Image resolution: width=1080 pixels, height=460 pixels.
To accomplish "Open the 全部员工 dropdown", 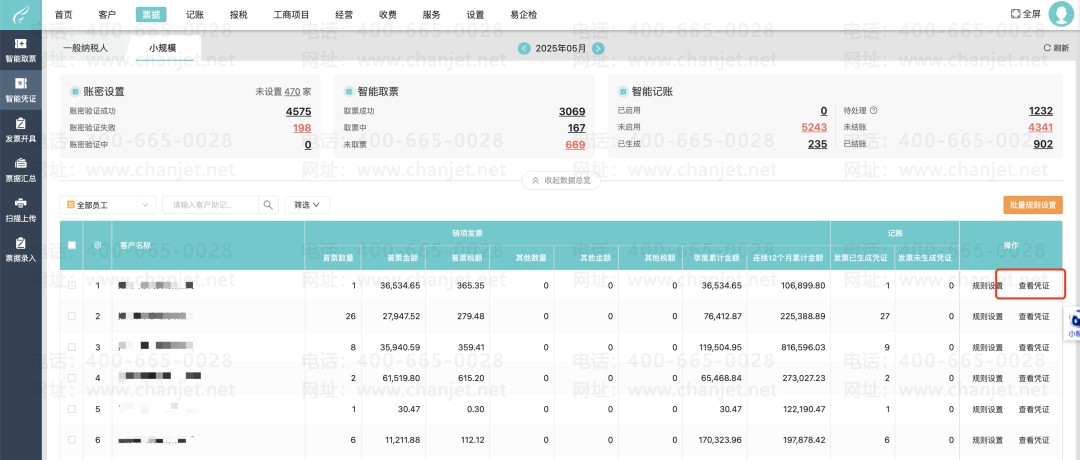I will pos(108,205).
